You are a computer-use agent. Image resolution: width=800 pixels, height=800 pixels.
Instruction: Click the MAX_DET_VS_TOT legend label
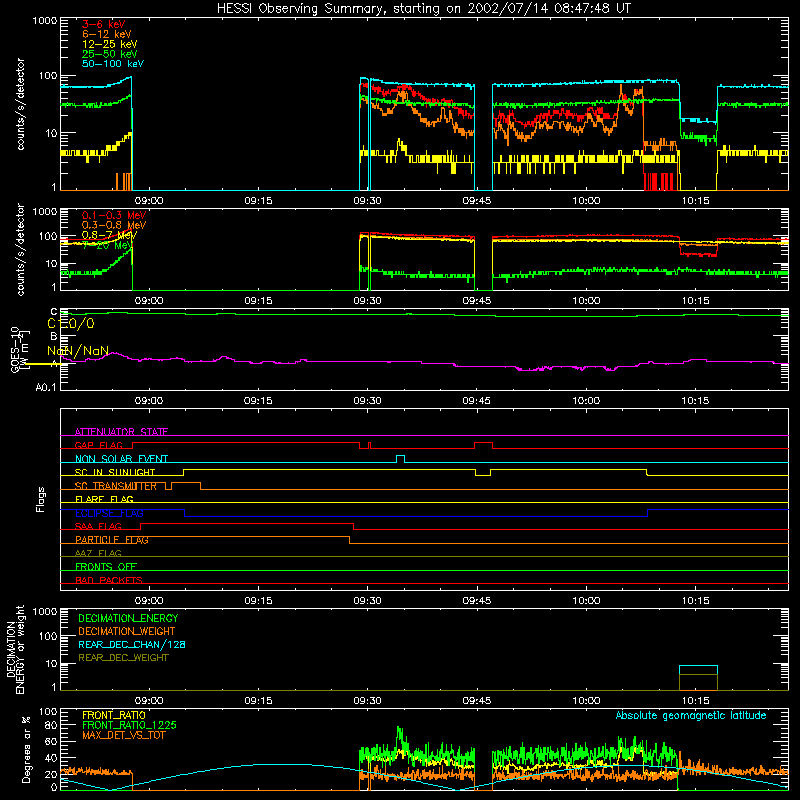pos(123,735)
